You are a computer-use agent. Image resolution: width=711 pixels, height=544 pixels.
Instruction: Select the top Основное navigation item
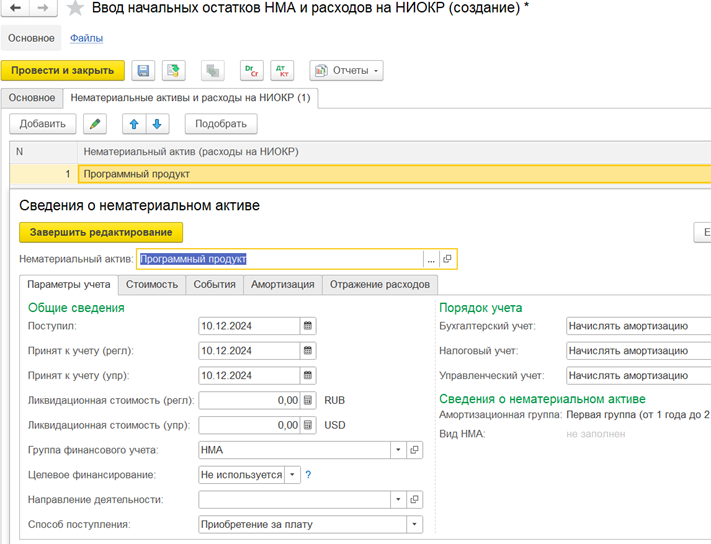(x=31, y=38)
